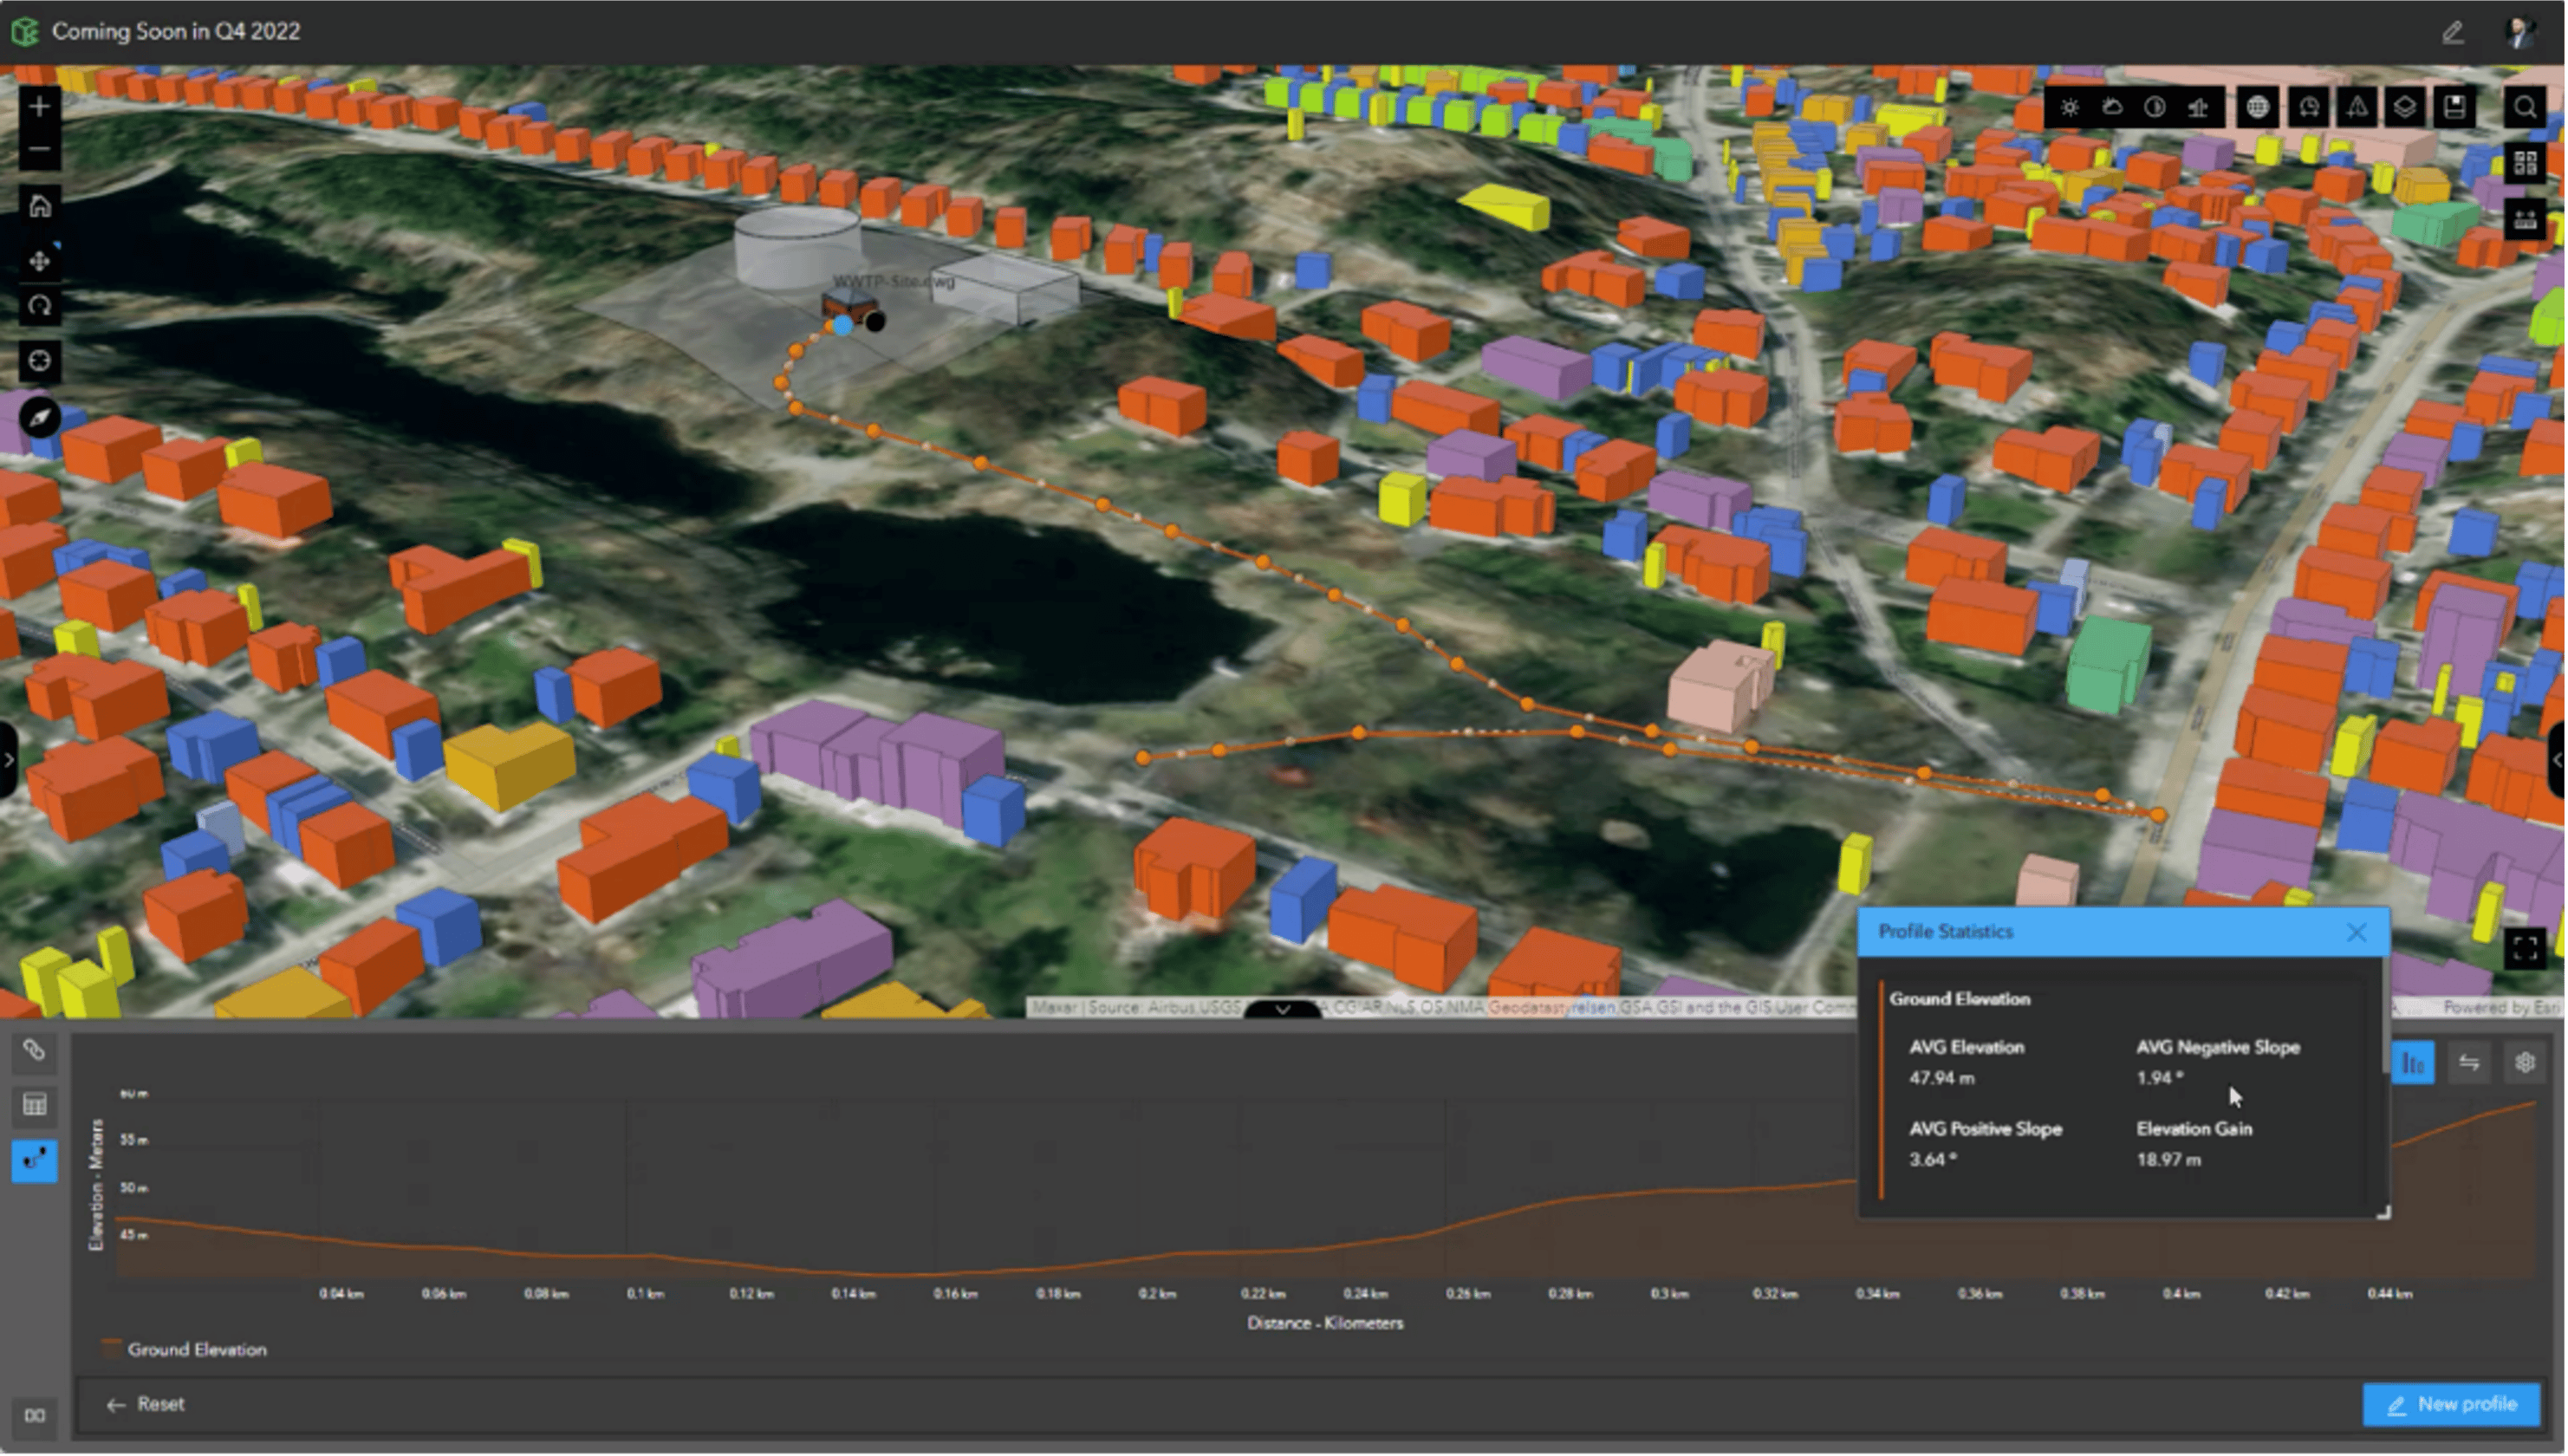2568x1456 pixels.
Task: Select the pan tool in the left sidebar
Action: (39, 261)
